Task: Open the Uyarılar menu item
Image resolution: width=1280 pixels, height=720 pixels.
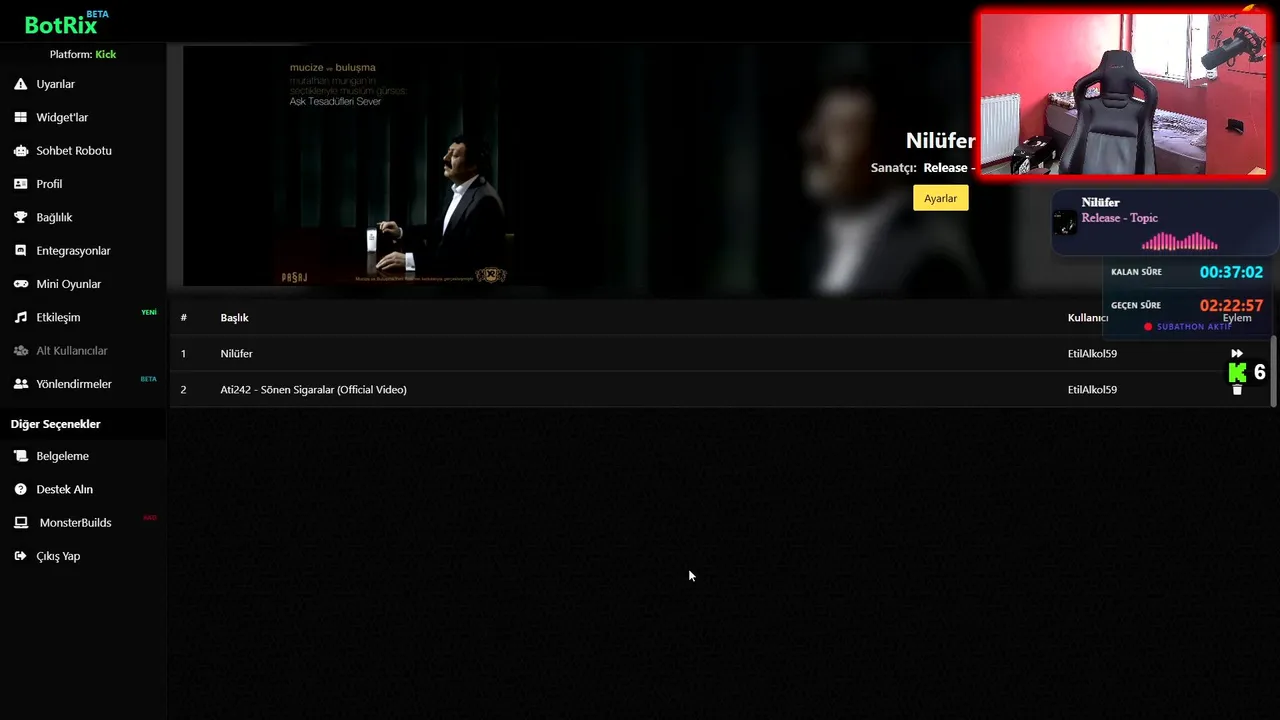Action: 56,84
